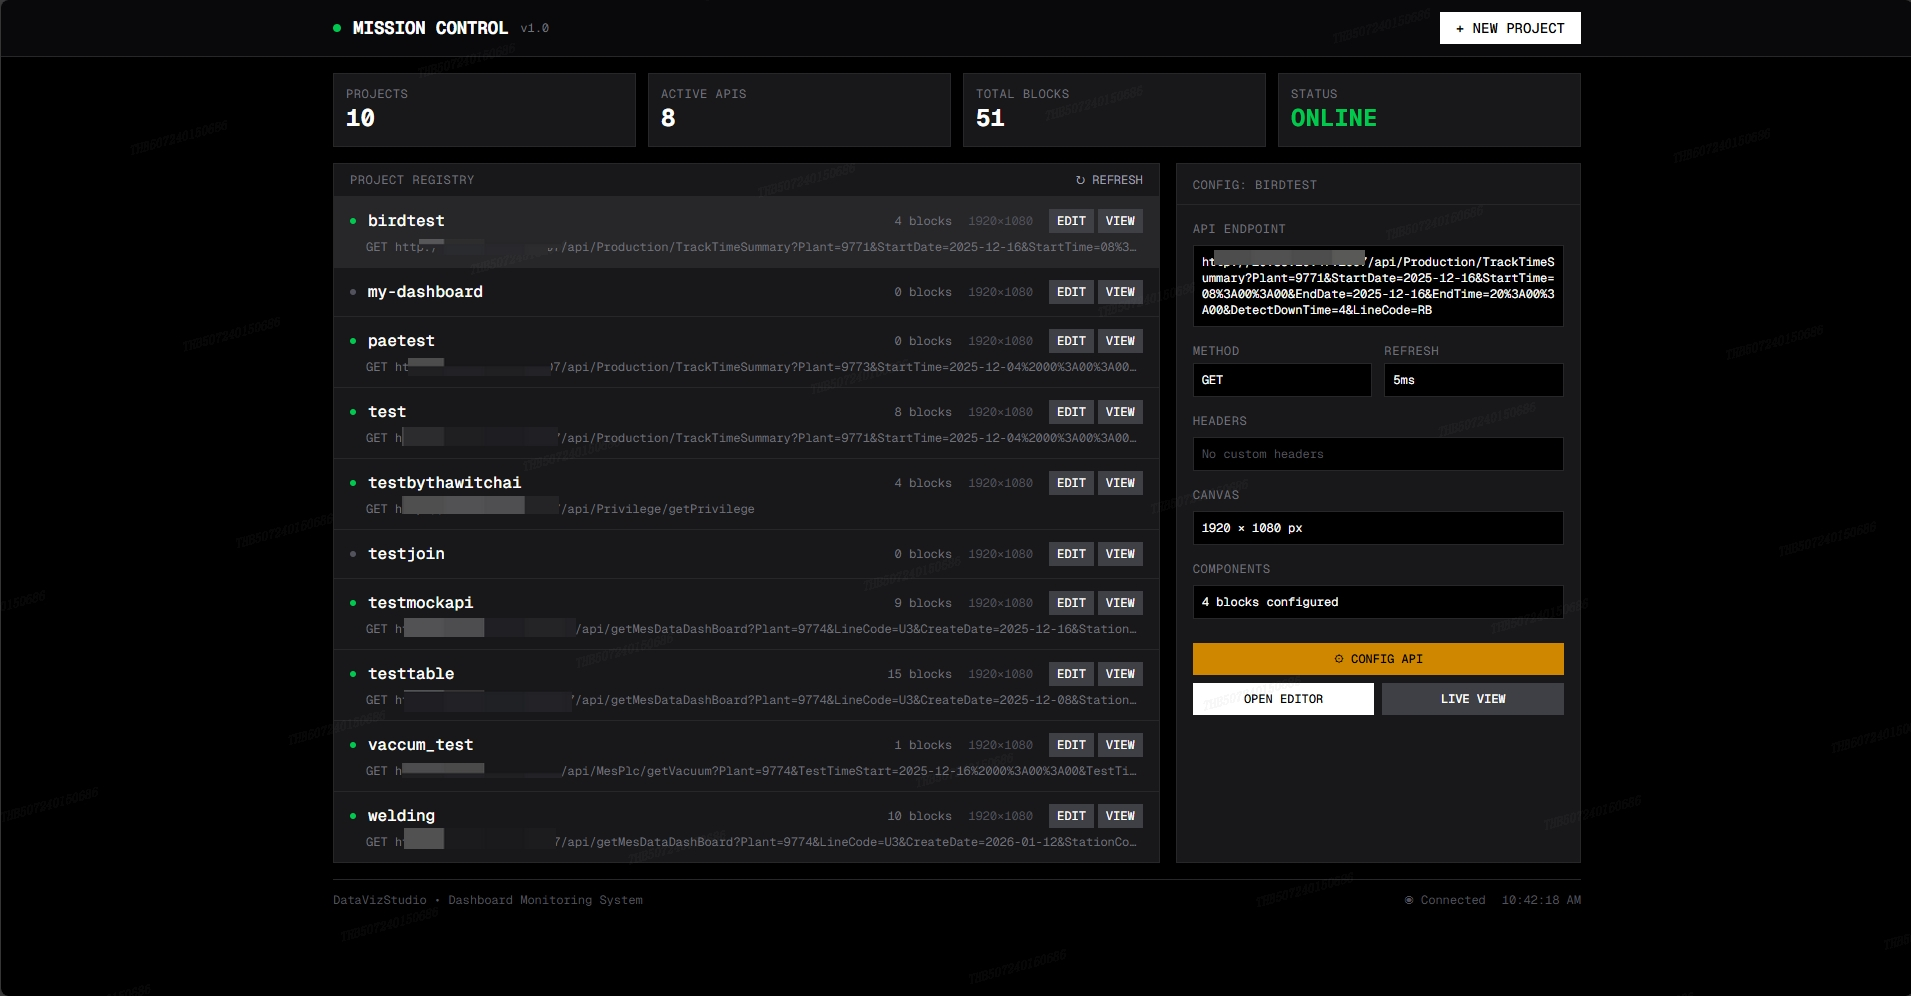
Task: Edit the paetest project
Action: coord(1071,341)
